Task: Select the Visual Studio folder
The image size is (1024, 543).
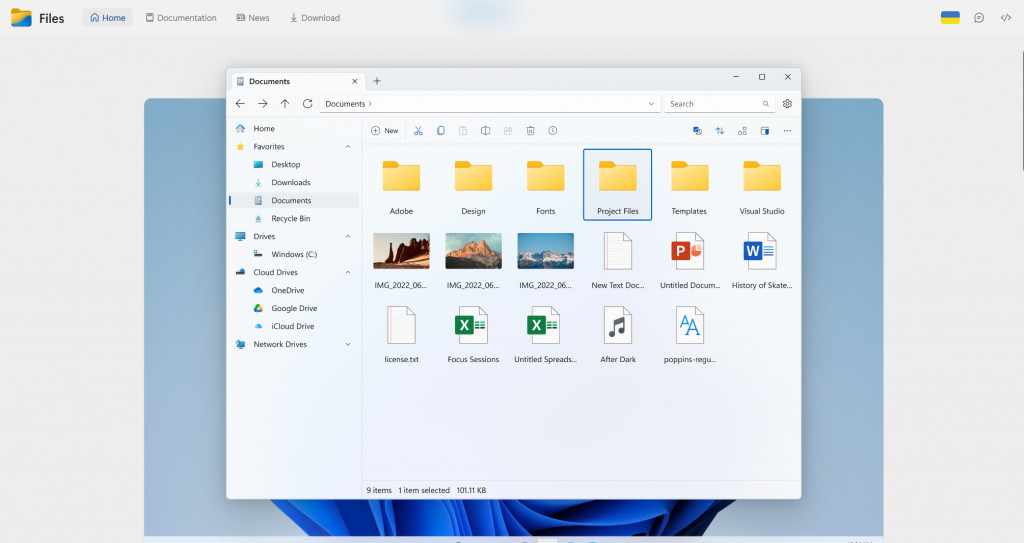Action: tap(761, 186)
